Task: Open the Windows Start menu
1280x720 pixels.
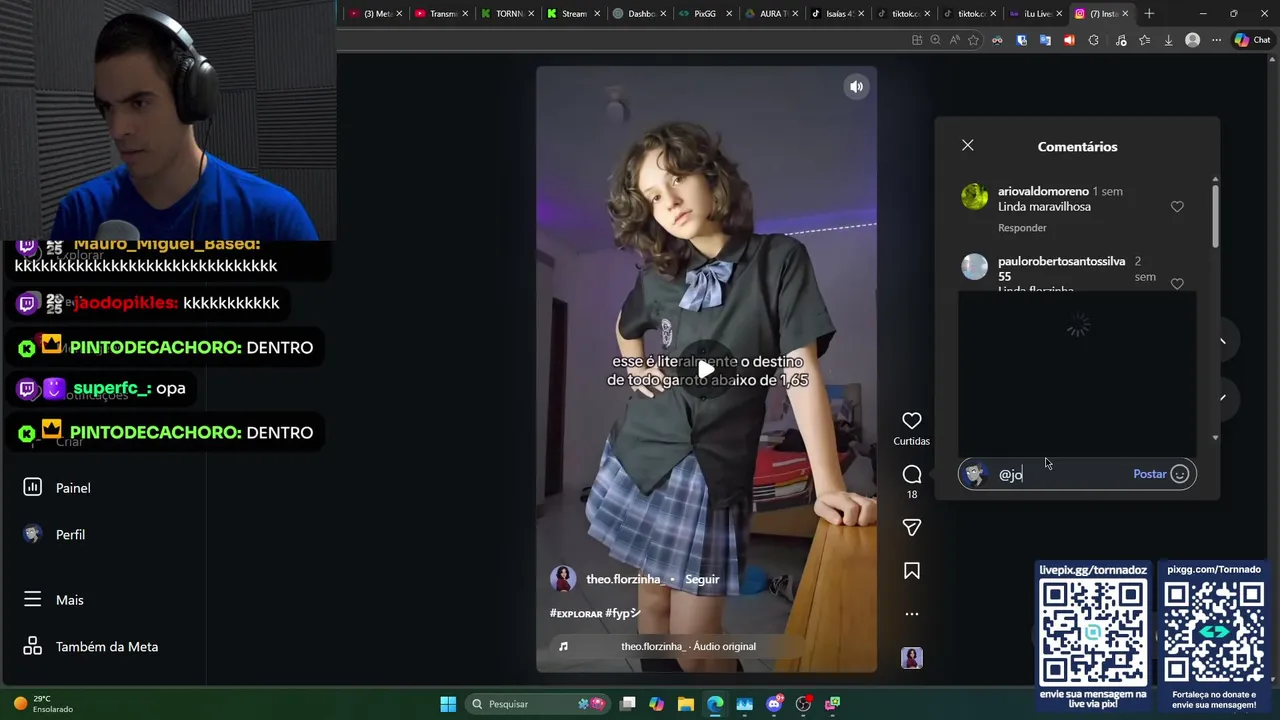Action: point(448,704)
